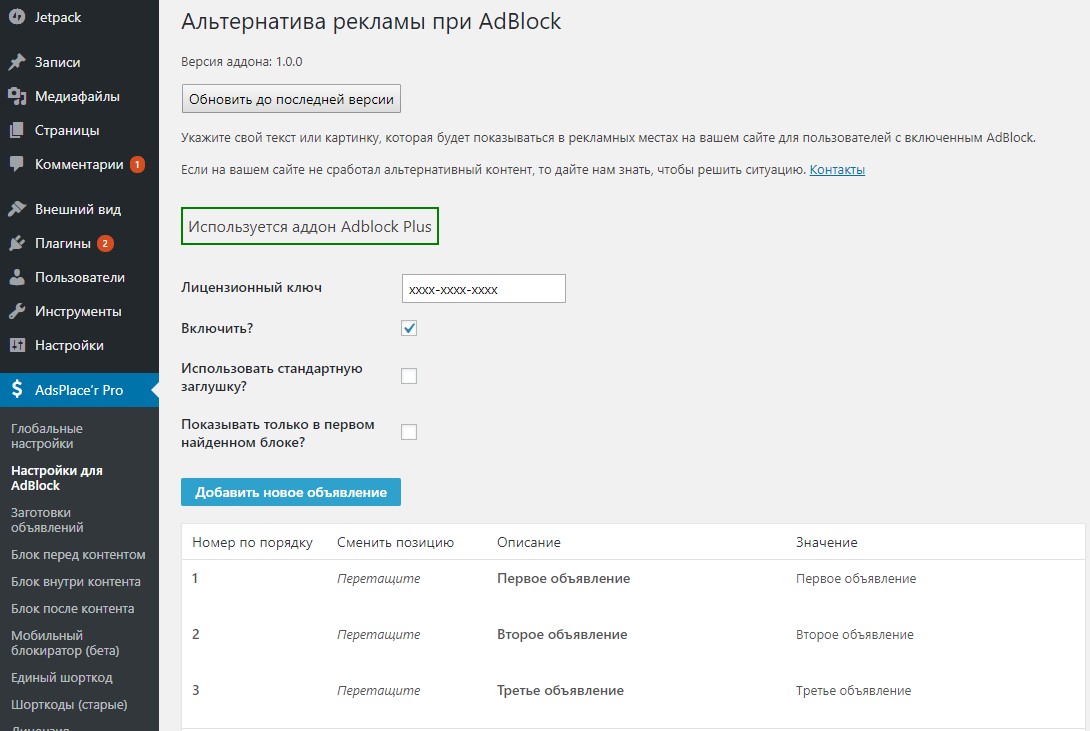Open Глобальные настройки submenu item
The height and width of the screenshot is (731, 1090).
(45, 438)
